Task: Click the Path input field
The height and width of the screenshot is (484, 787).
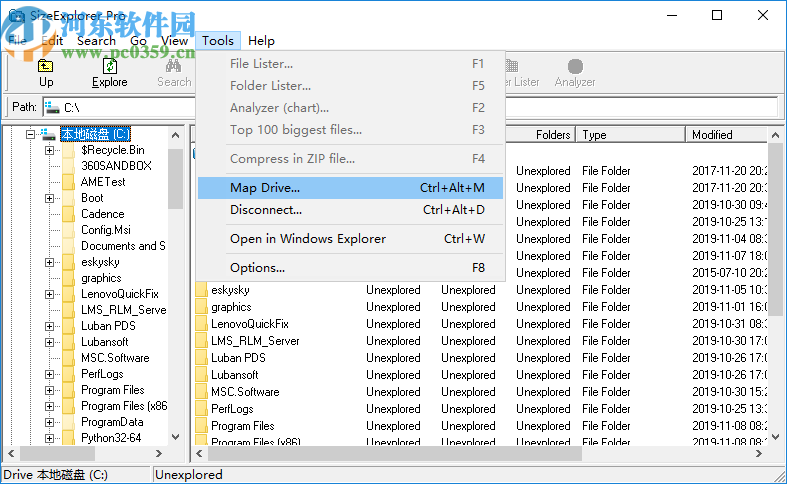Action: point(411,107)
